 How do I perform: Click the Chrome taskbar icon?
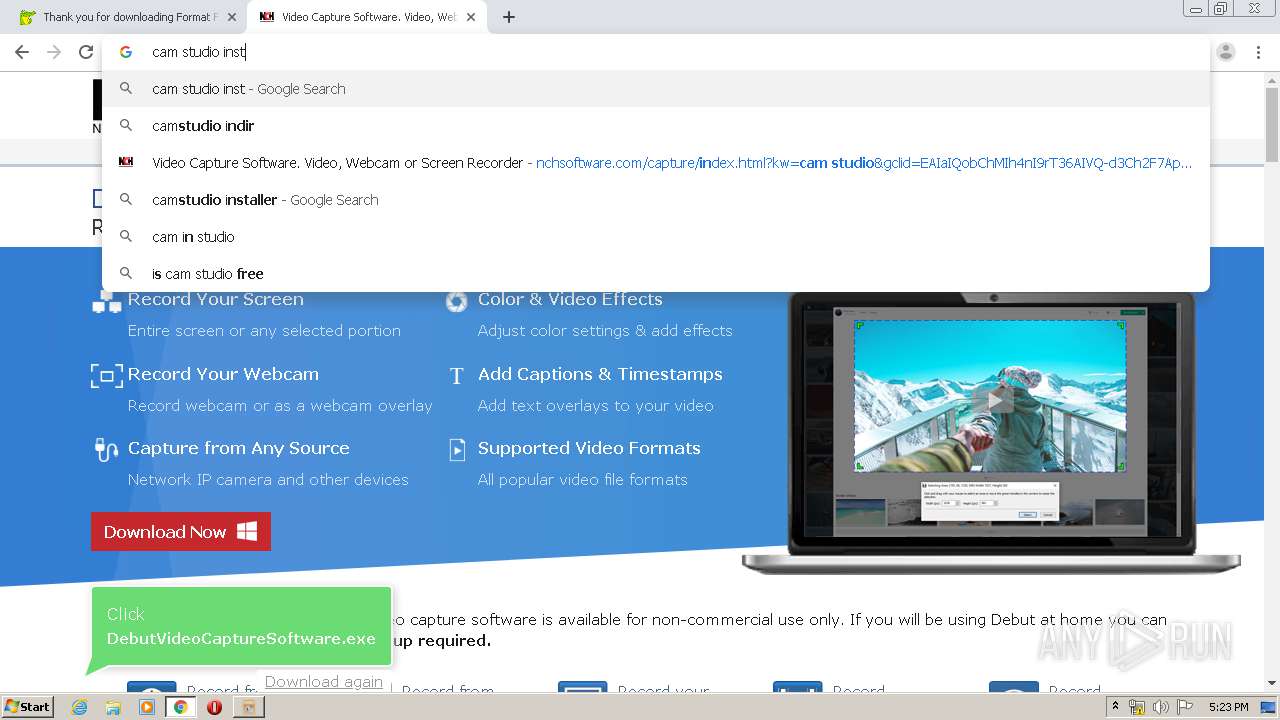tap(180, 707)
